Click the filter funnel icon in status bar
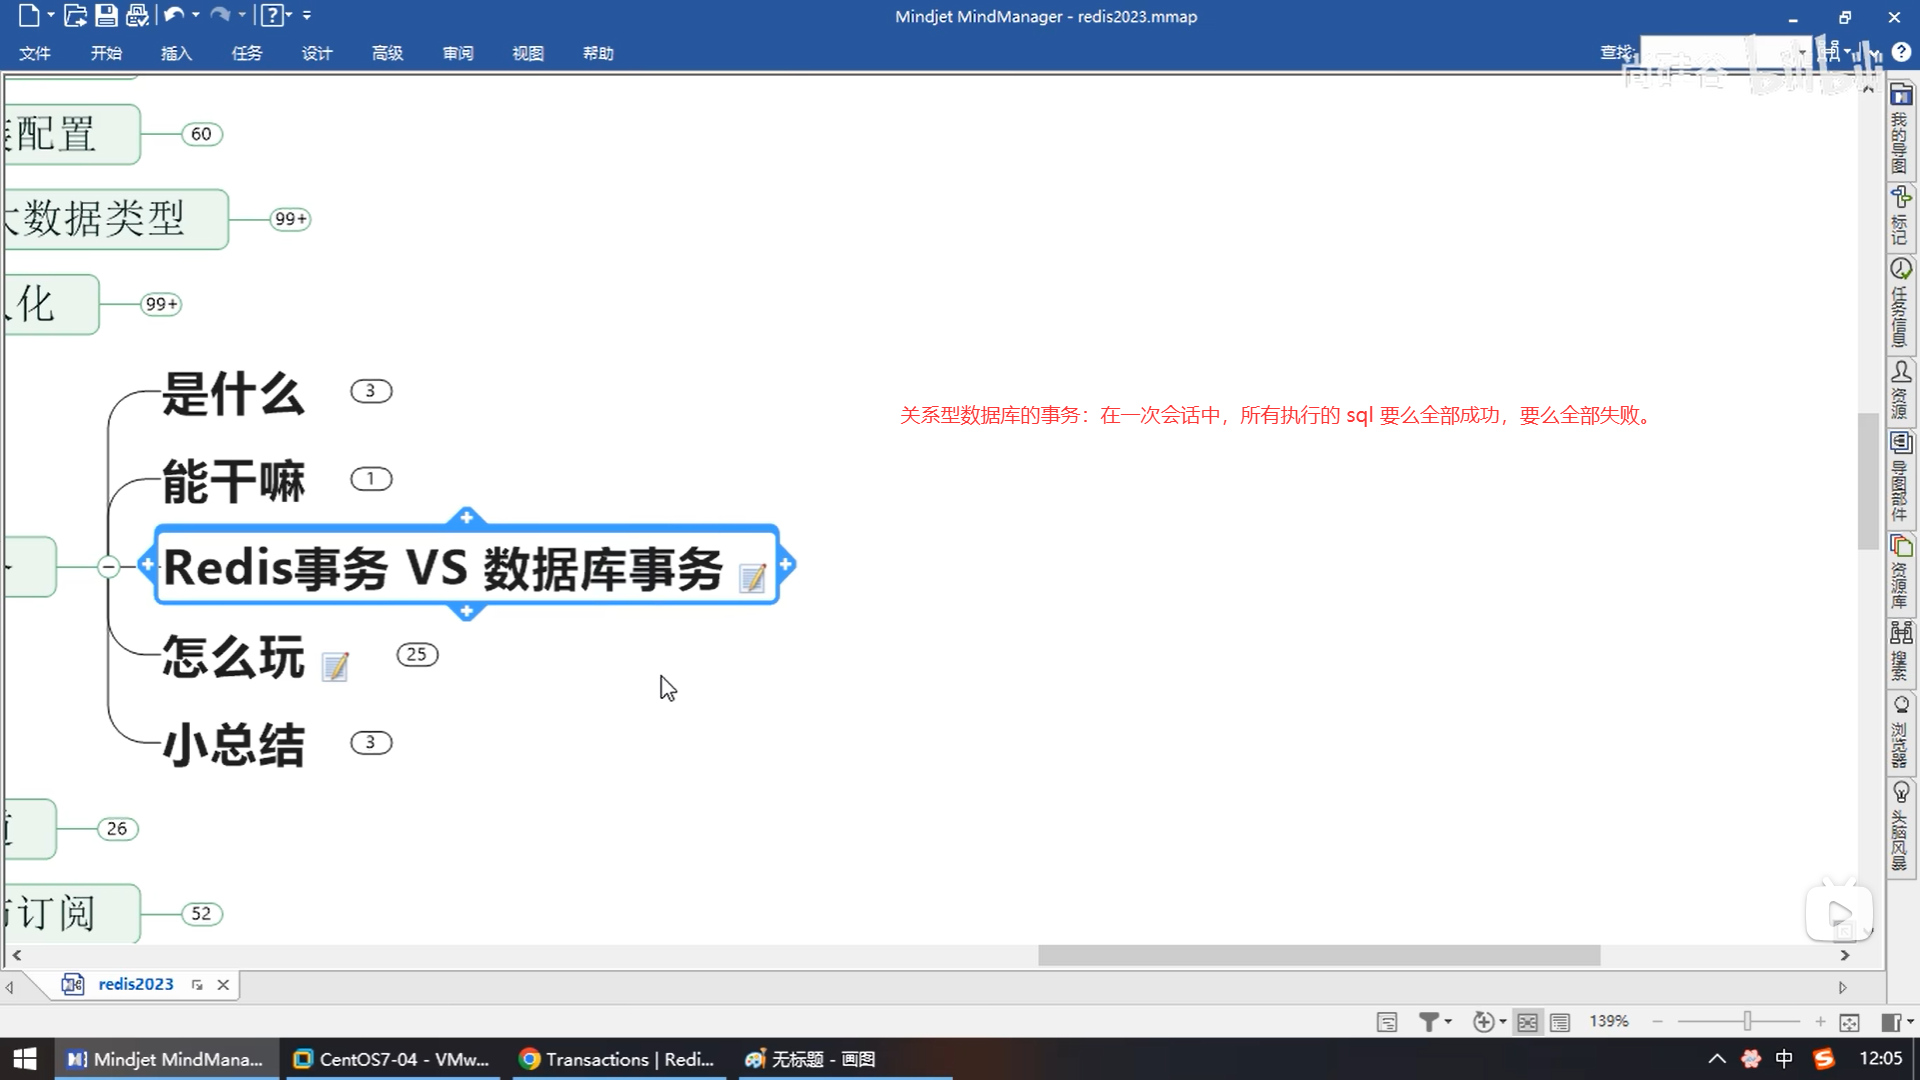The image size is (1920, 1080). 1429,1022
